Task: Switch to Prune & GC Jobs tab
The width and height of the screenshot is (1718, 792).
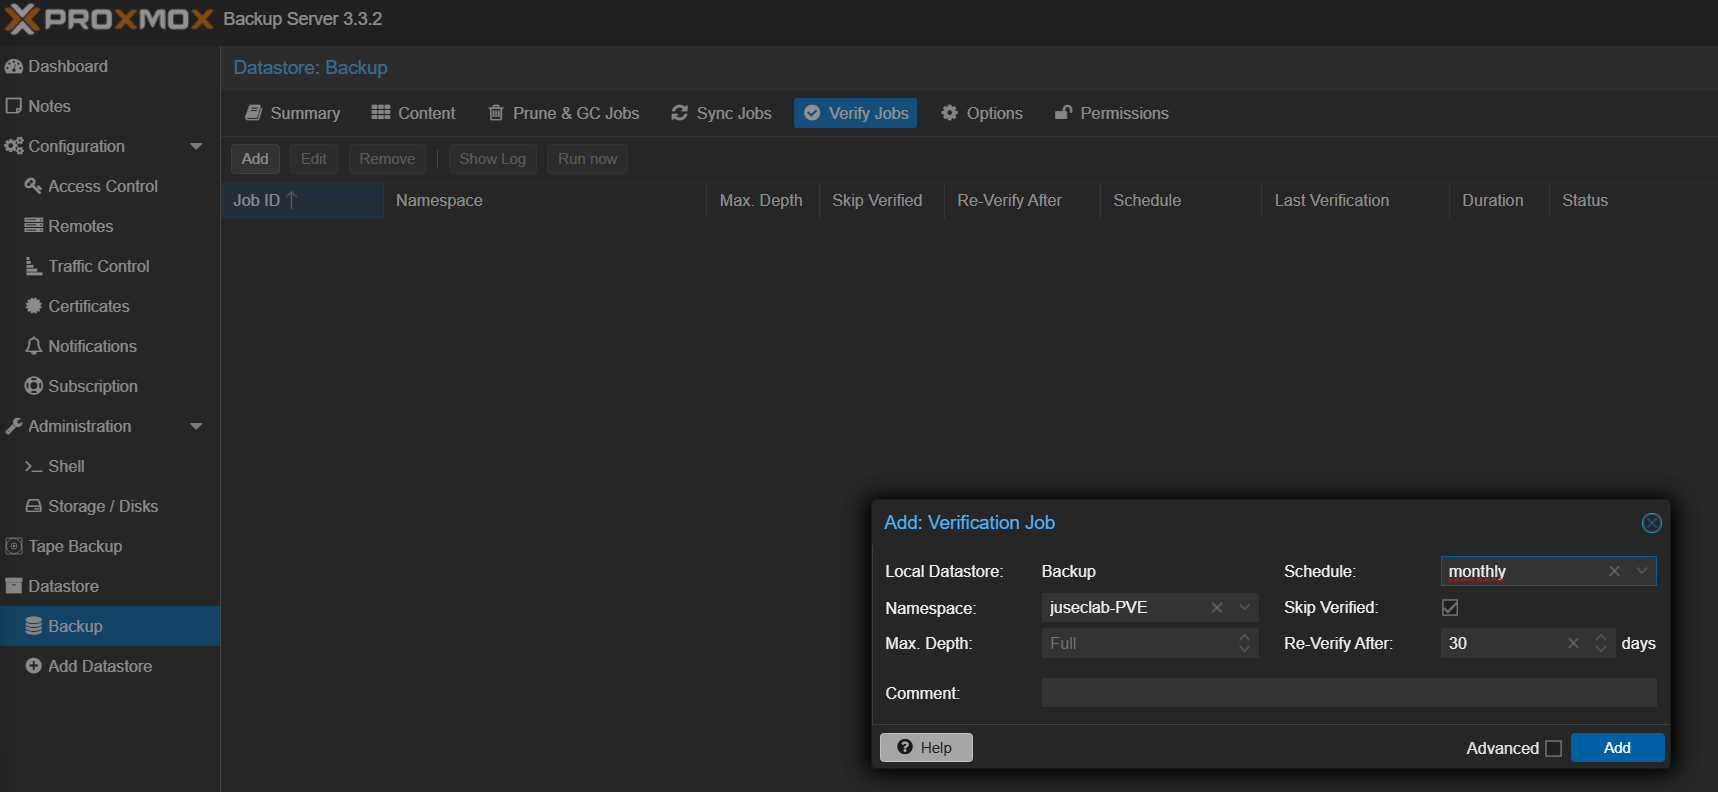Action: coord(564,113)
